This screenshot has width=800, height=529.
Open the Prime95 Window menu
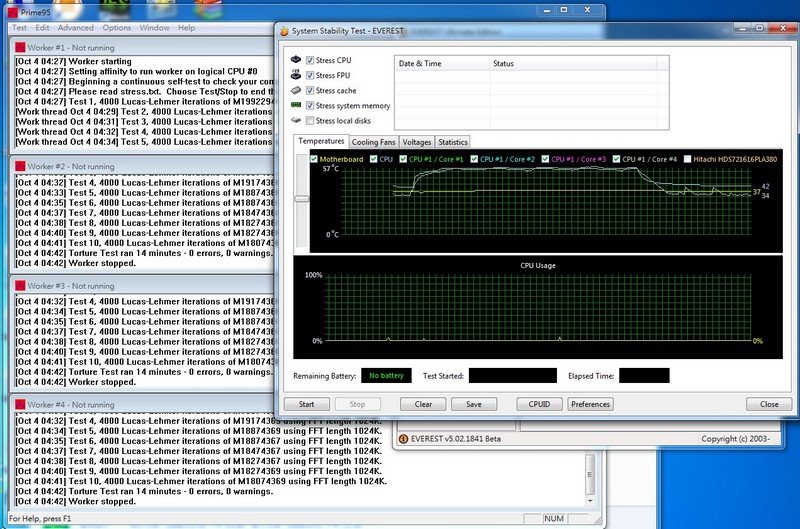coord(155,28)
